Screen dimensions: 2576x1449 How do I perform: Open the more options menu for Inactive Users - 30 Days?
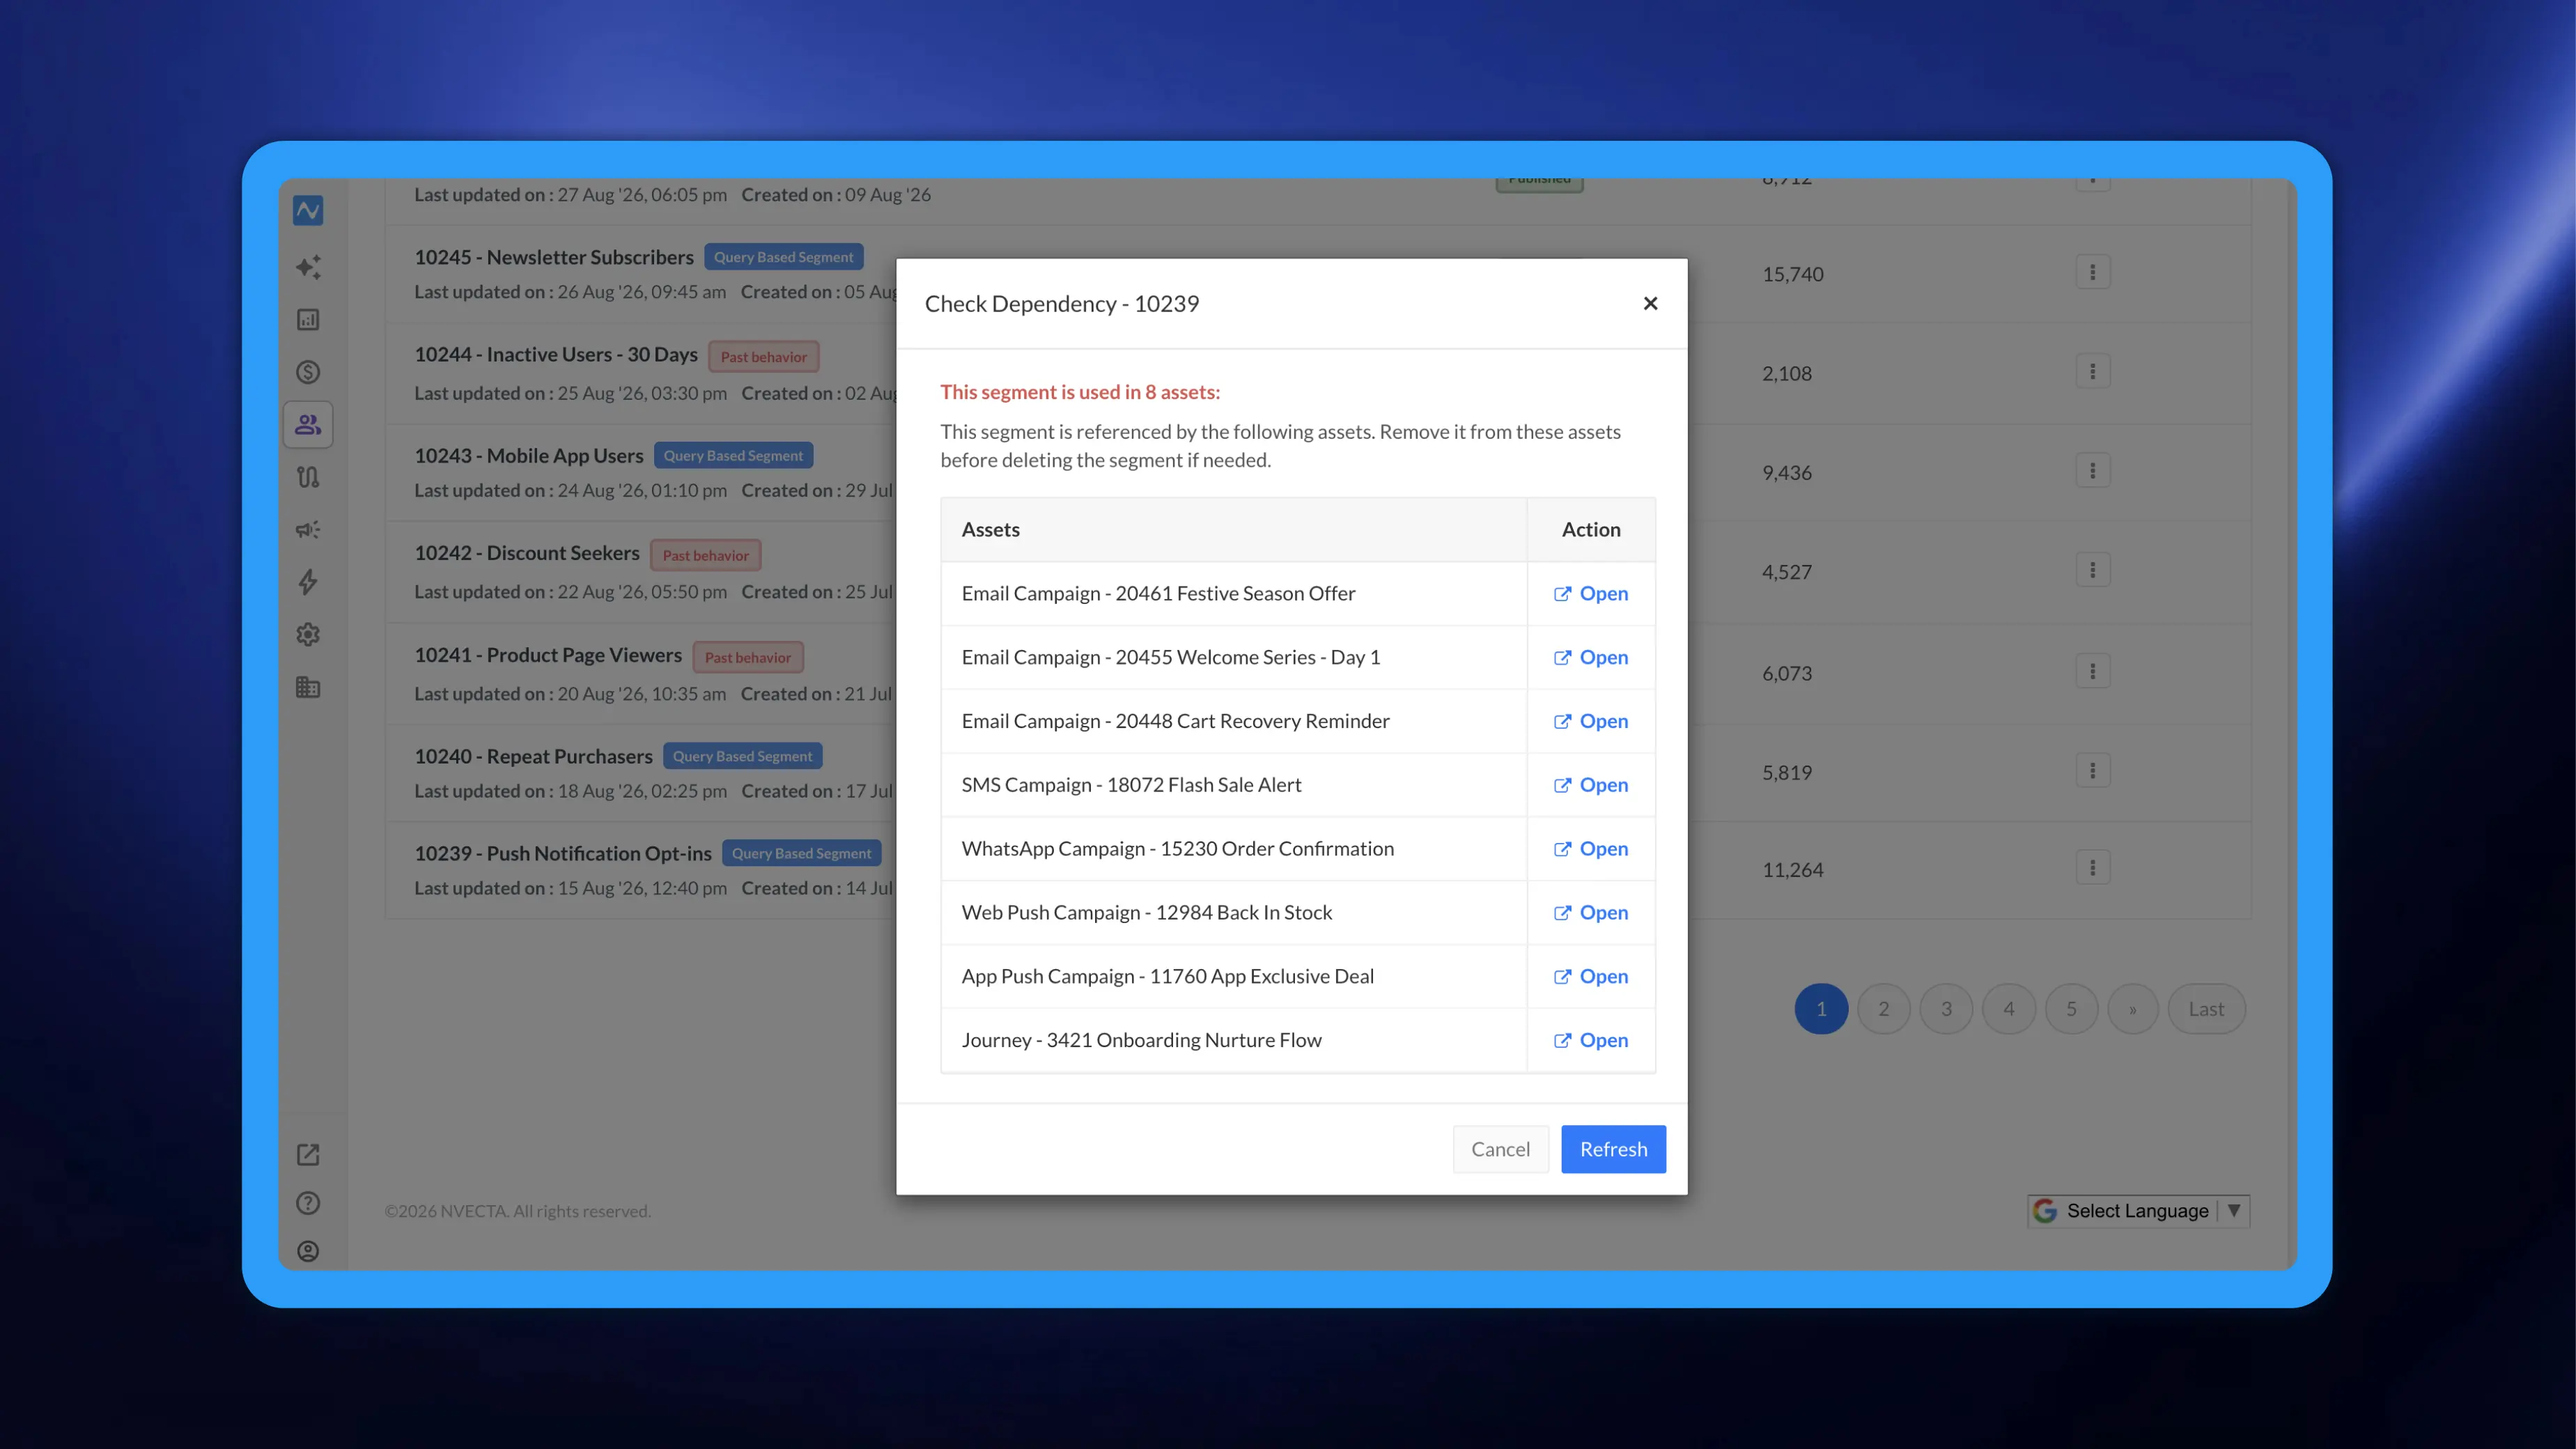pos(2093,372)
